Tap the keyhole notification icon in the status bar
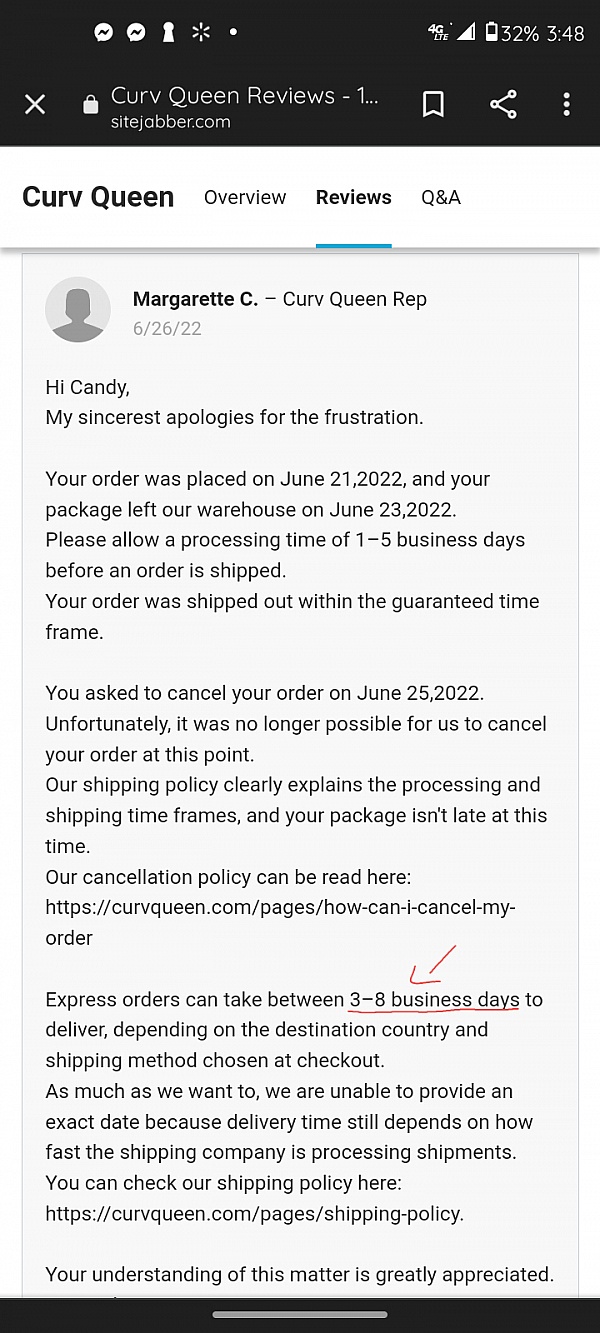600x1333 pixels. coord(169,32)
